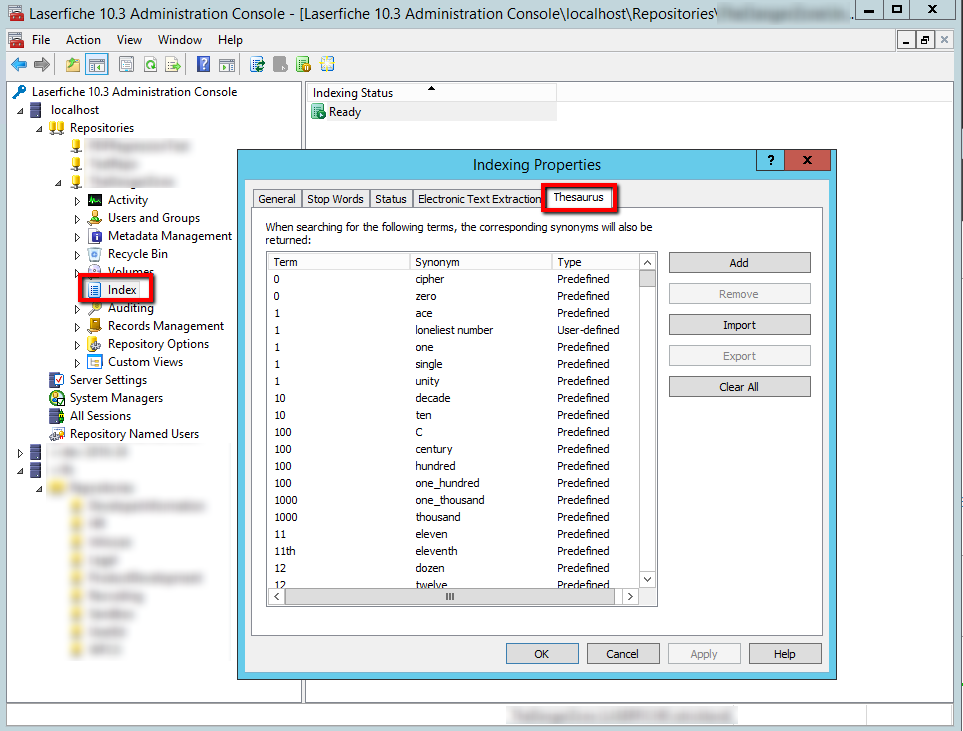
Task: Click the Clear All button
Action: 739,387
